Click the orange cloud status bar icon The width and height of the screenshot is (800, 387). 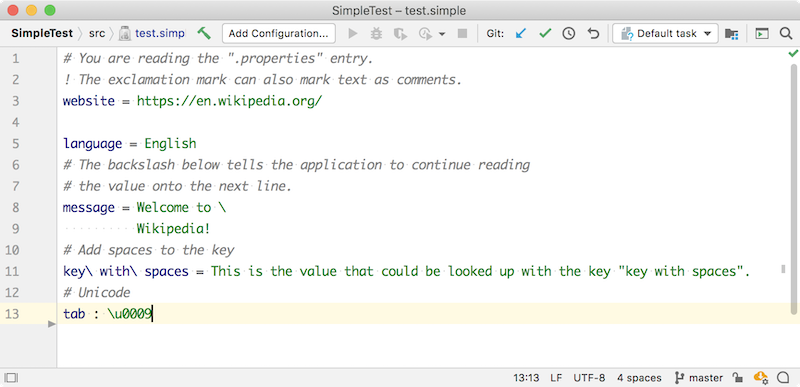point(761,378)
